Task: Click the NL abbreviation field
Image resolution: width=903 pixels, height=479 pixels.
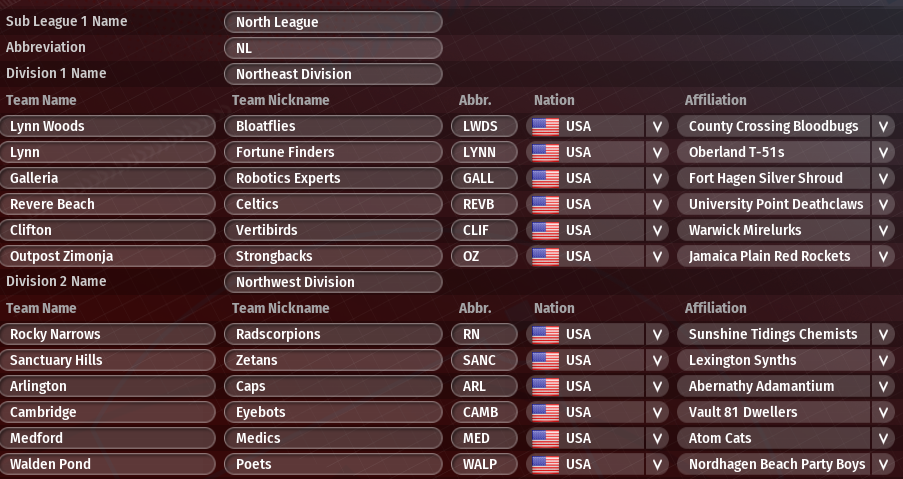Action: 333,48
